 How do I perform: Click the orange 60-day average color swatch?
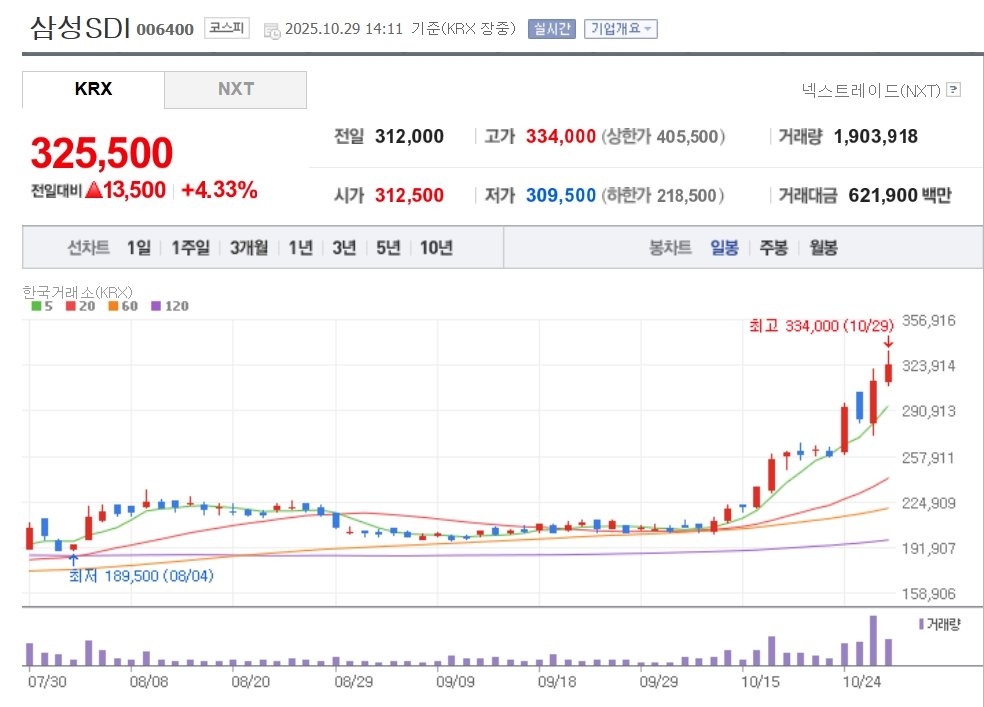pos(114,306)
